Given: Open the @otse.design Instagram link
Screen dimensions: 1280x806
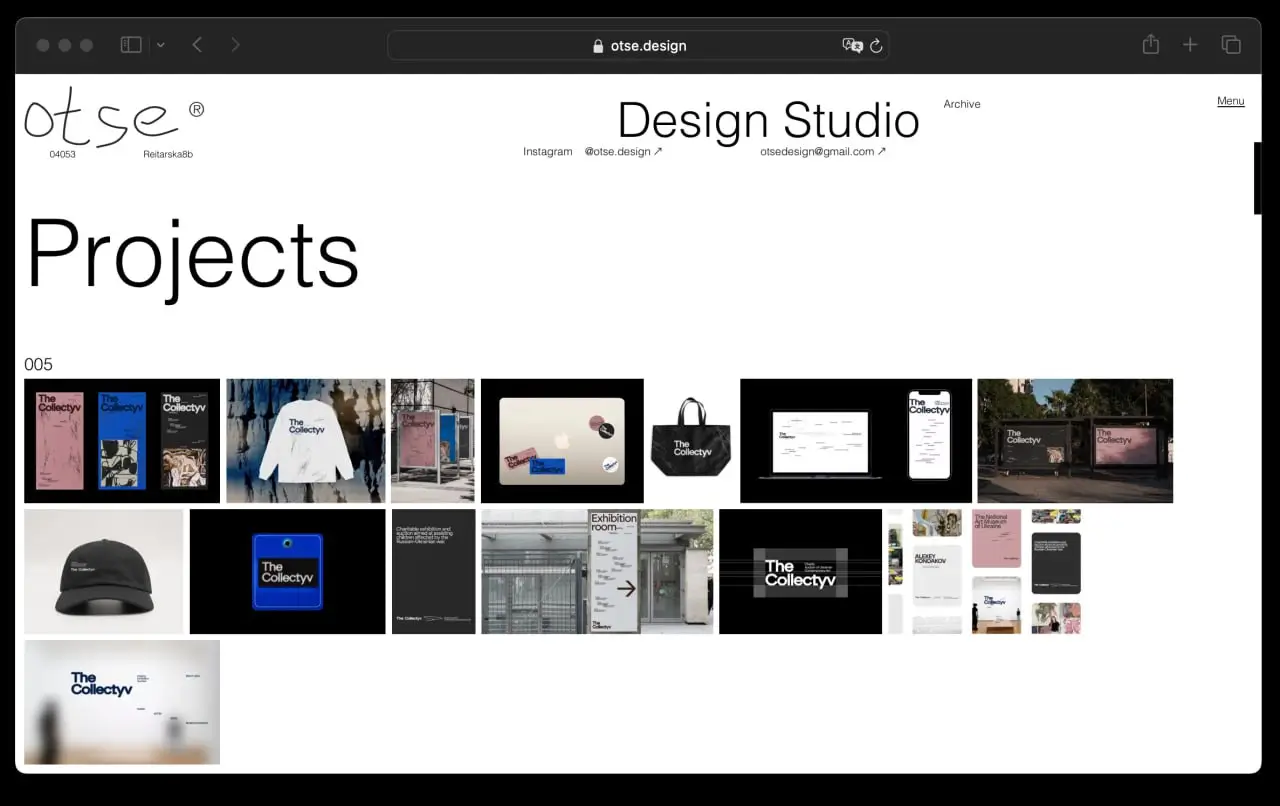Looking at the screenshot, I should coord(623,152).
